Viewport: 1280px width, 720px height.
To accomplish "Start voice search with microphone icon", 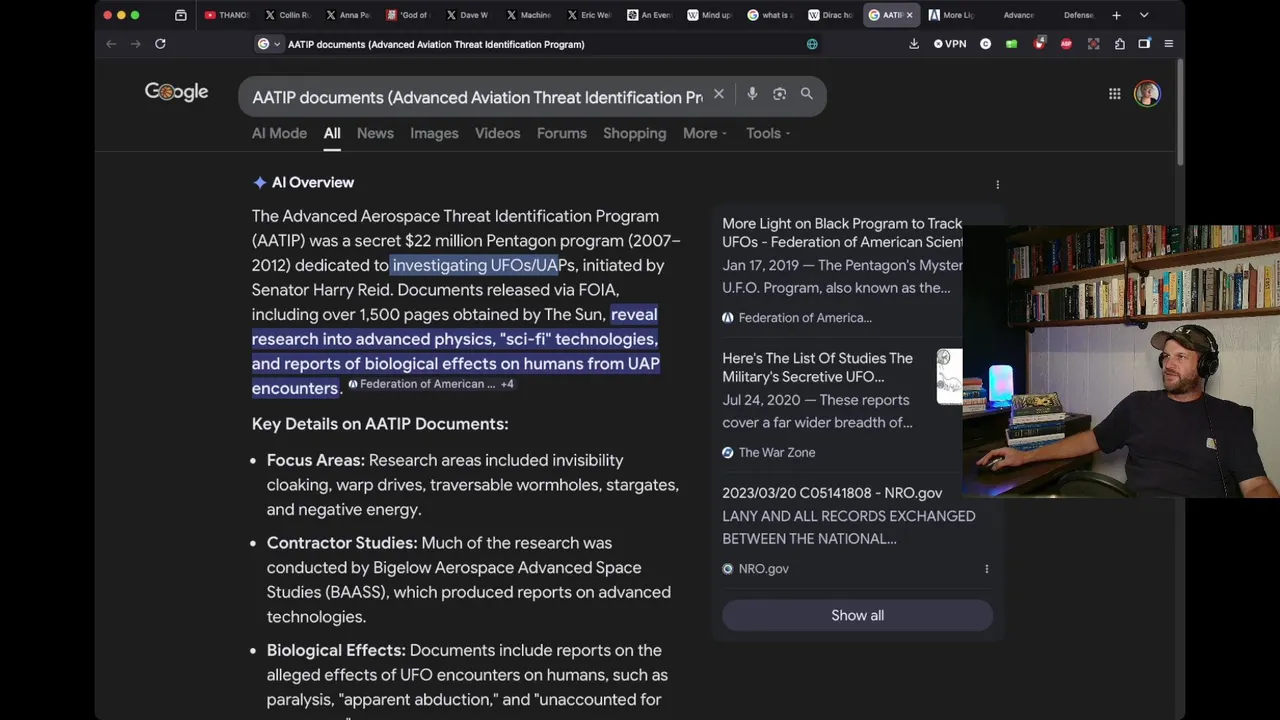I will click(752, 94).
